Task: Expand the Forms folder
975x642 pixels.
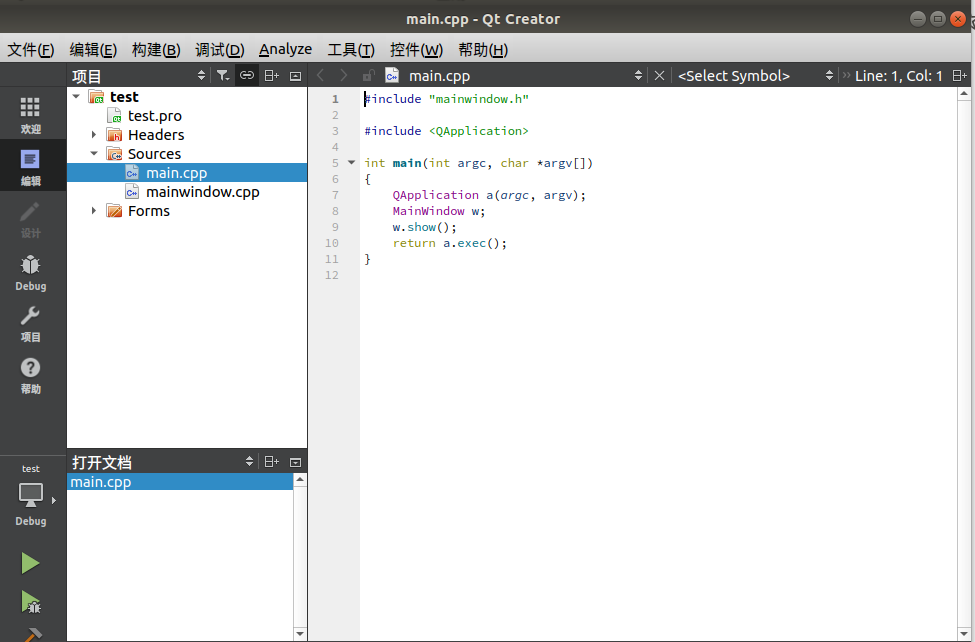Action: coord(94,210)
